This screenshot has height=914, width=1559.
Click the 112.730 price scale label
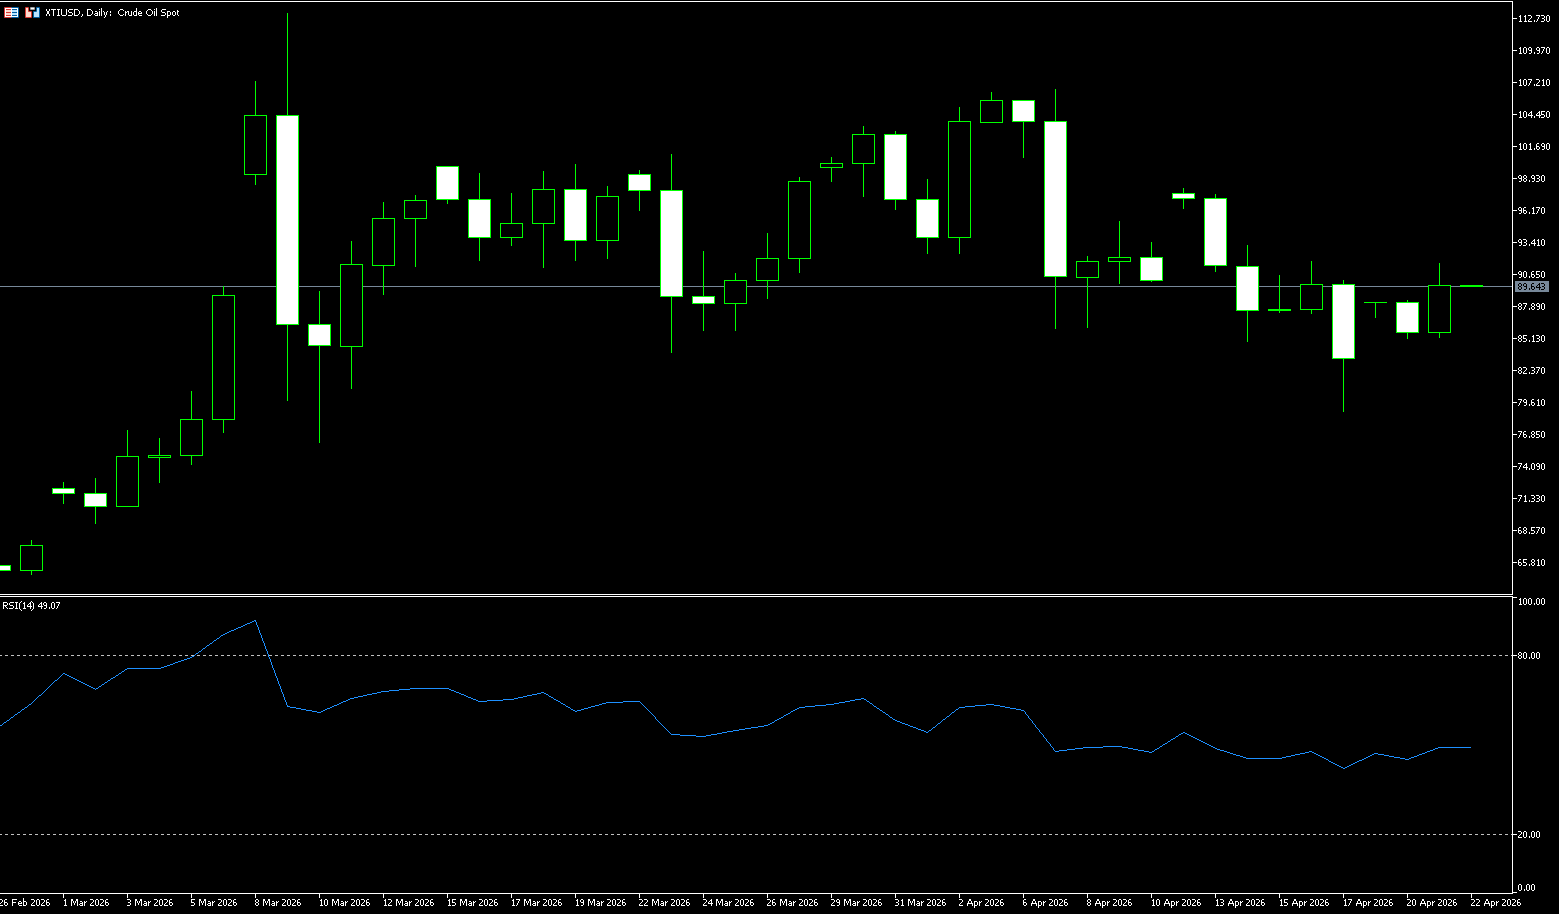tap(1533, 19)
